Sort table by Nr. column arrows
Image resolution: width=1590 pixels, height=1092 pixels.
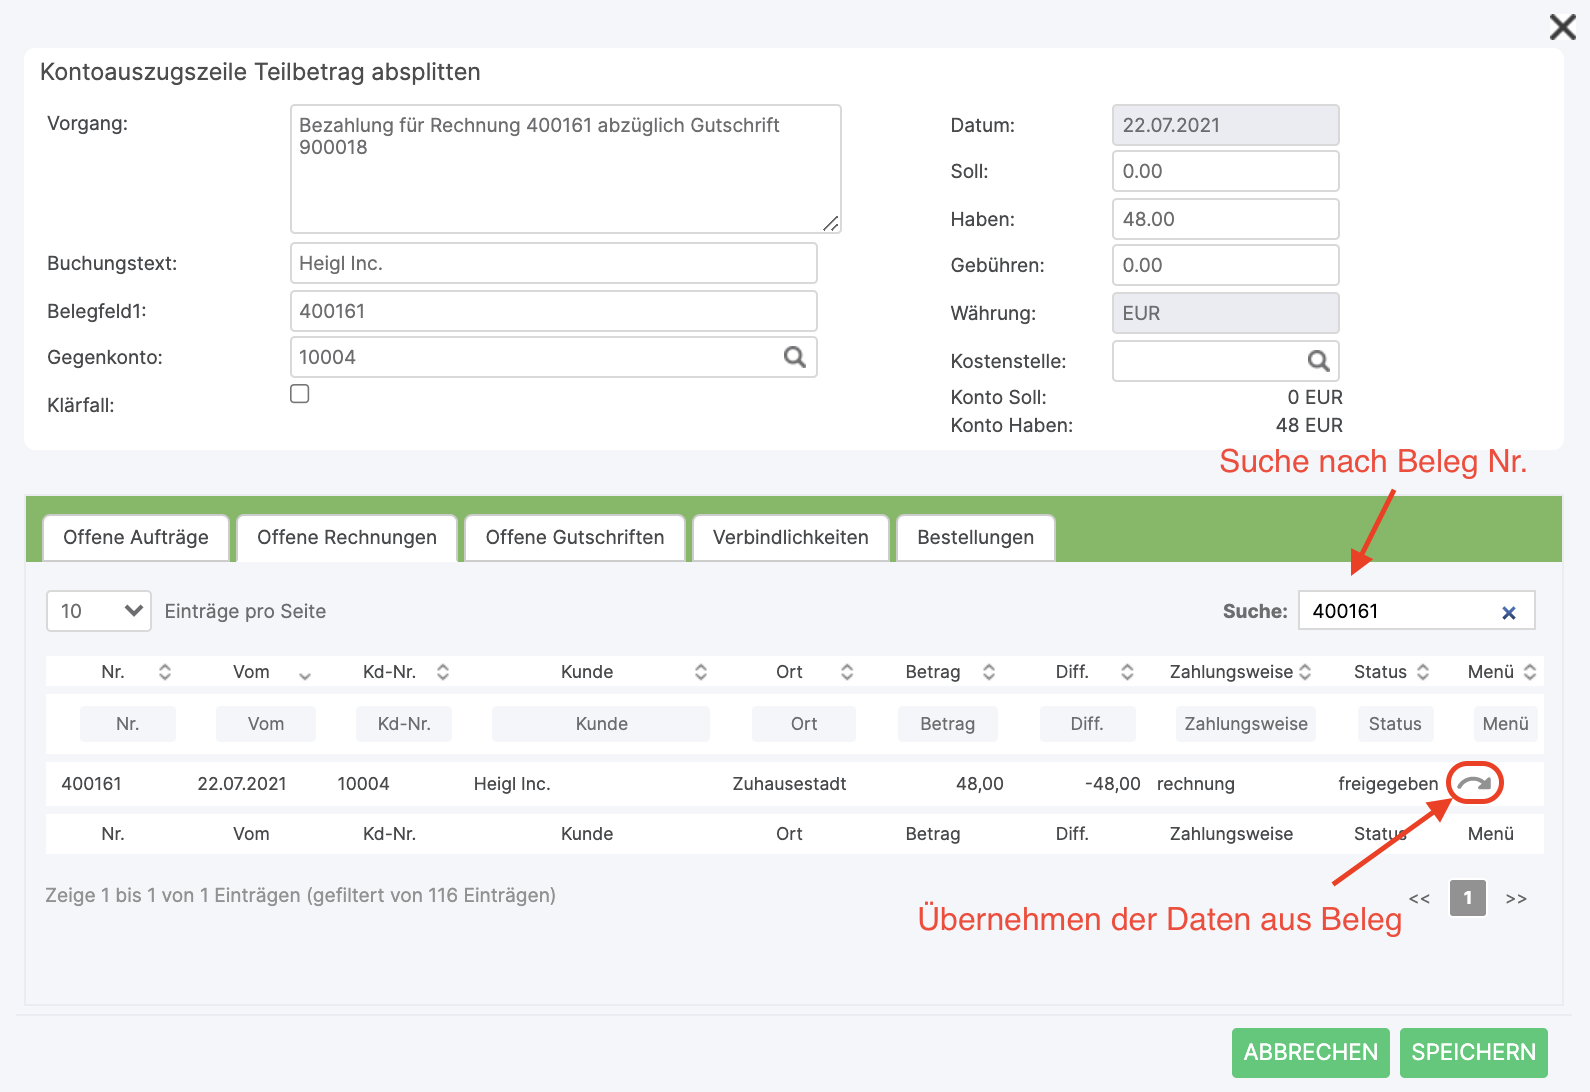(165, 672)
